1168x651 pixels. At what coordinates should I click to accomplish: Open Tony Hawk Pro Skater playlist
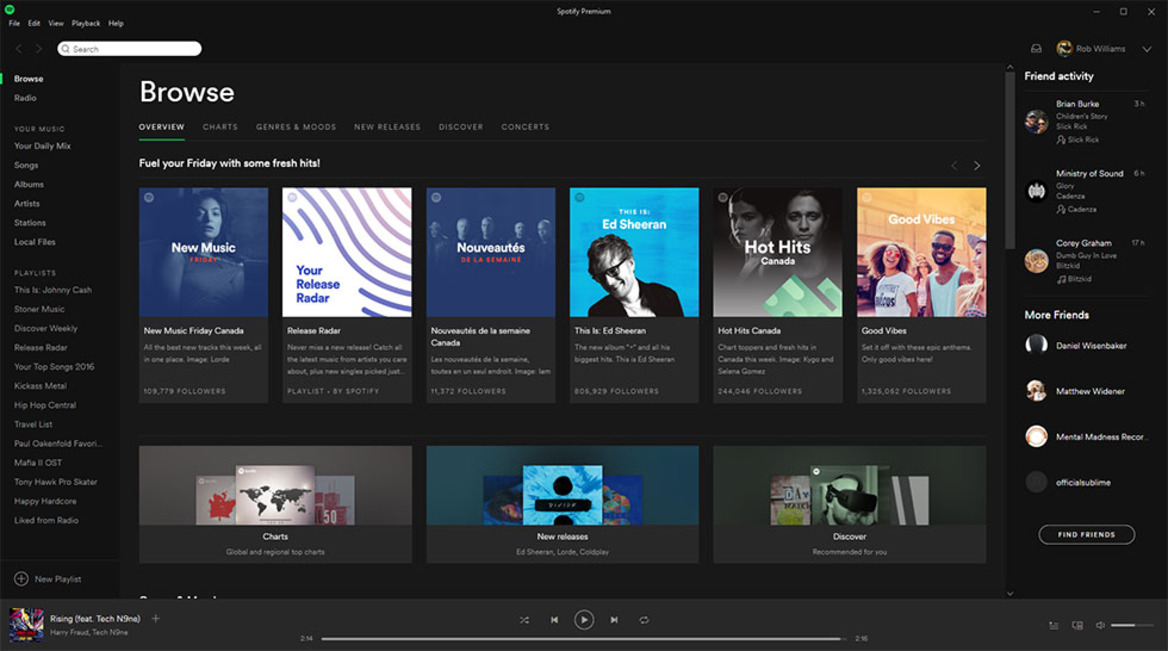(56, 482)
